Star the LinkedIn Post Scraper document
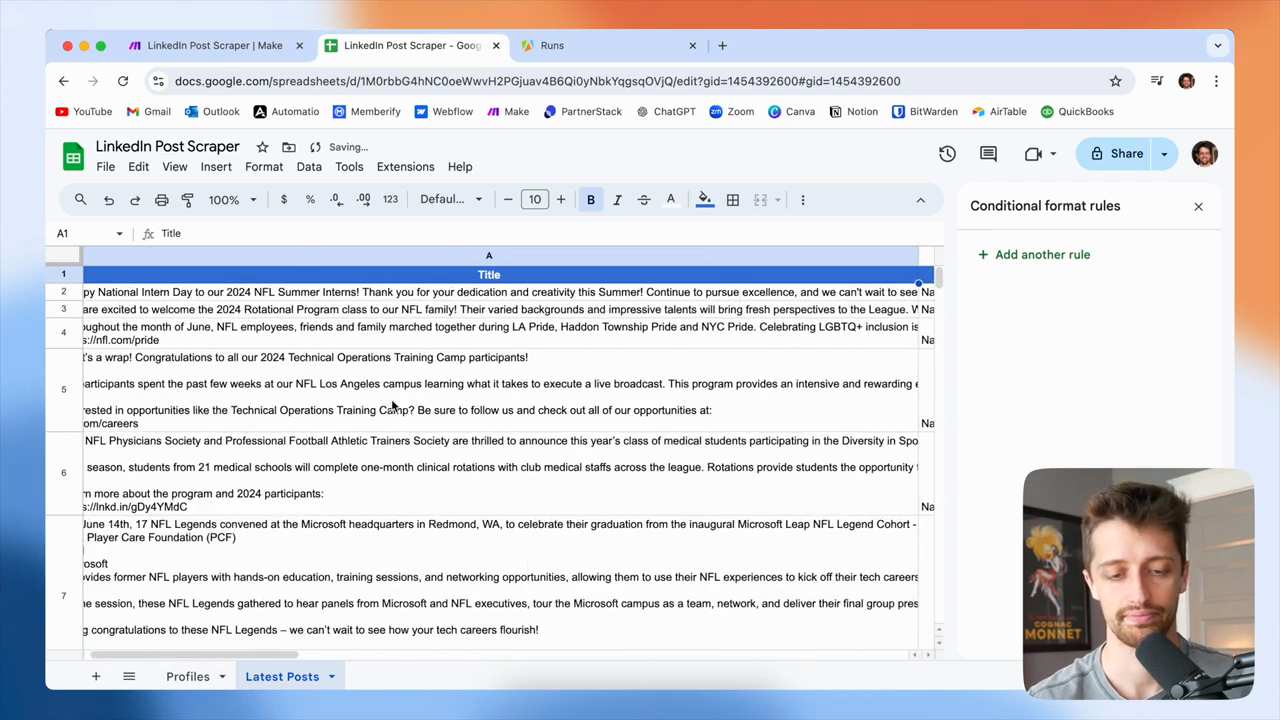 tap(262, 147)
